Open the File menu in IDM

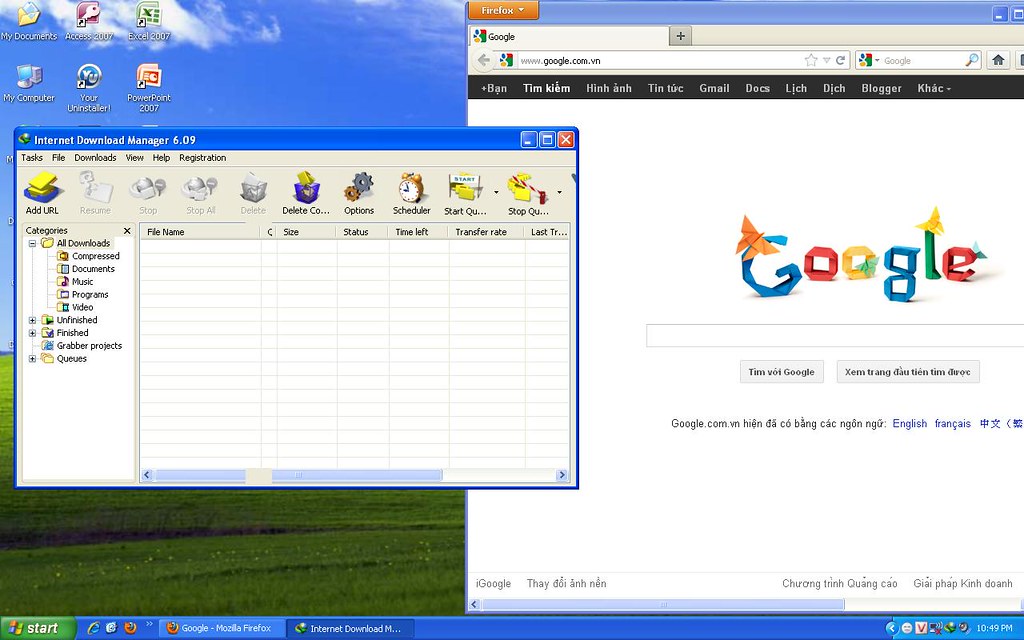[x=58, y=158]
